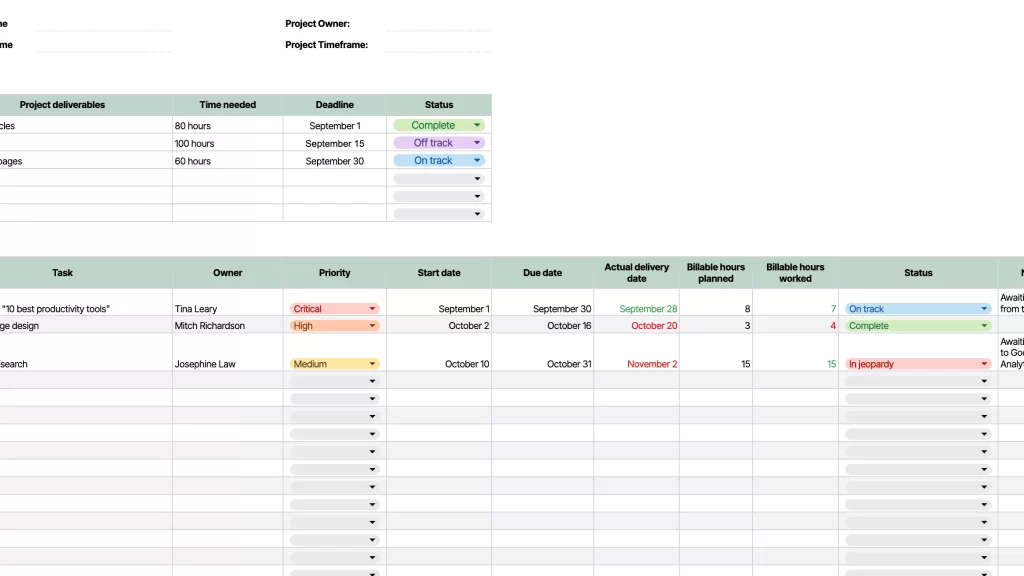Open the Critical priority dropdown for Tina Leary
The height and width of the screenshot is (576, 1024).
(x=372, y=309)
